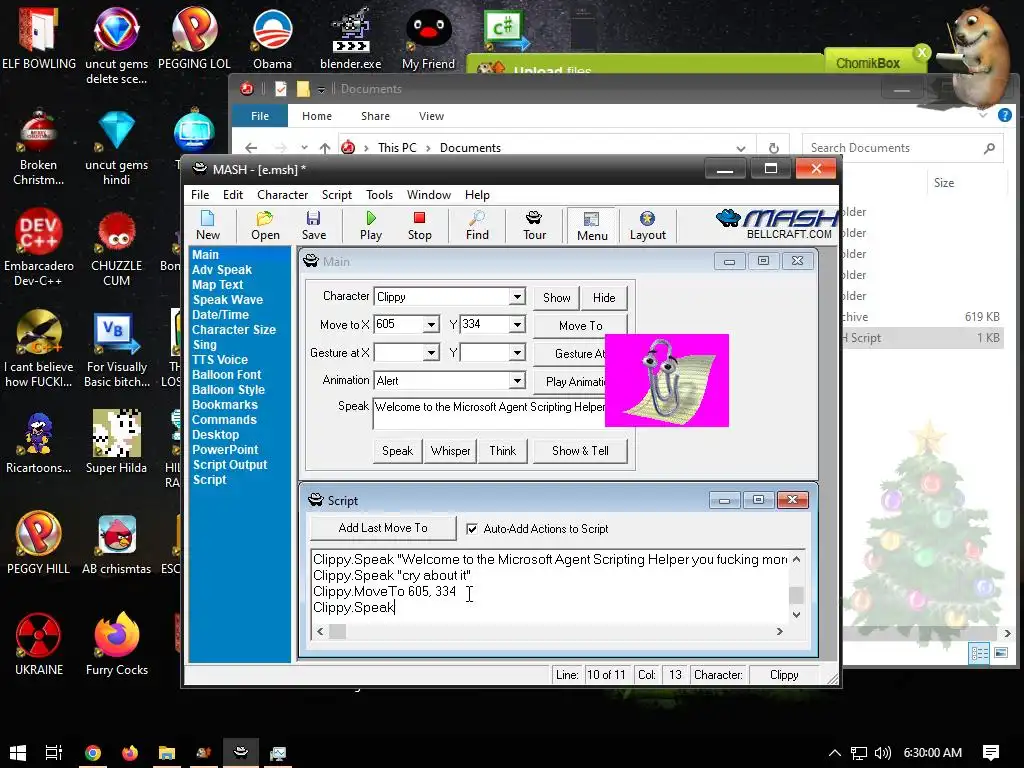Click the Show character button
The width and height of the screenshot is (1024, 768).
click(x=556, y=298)
